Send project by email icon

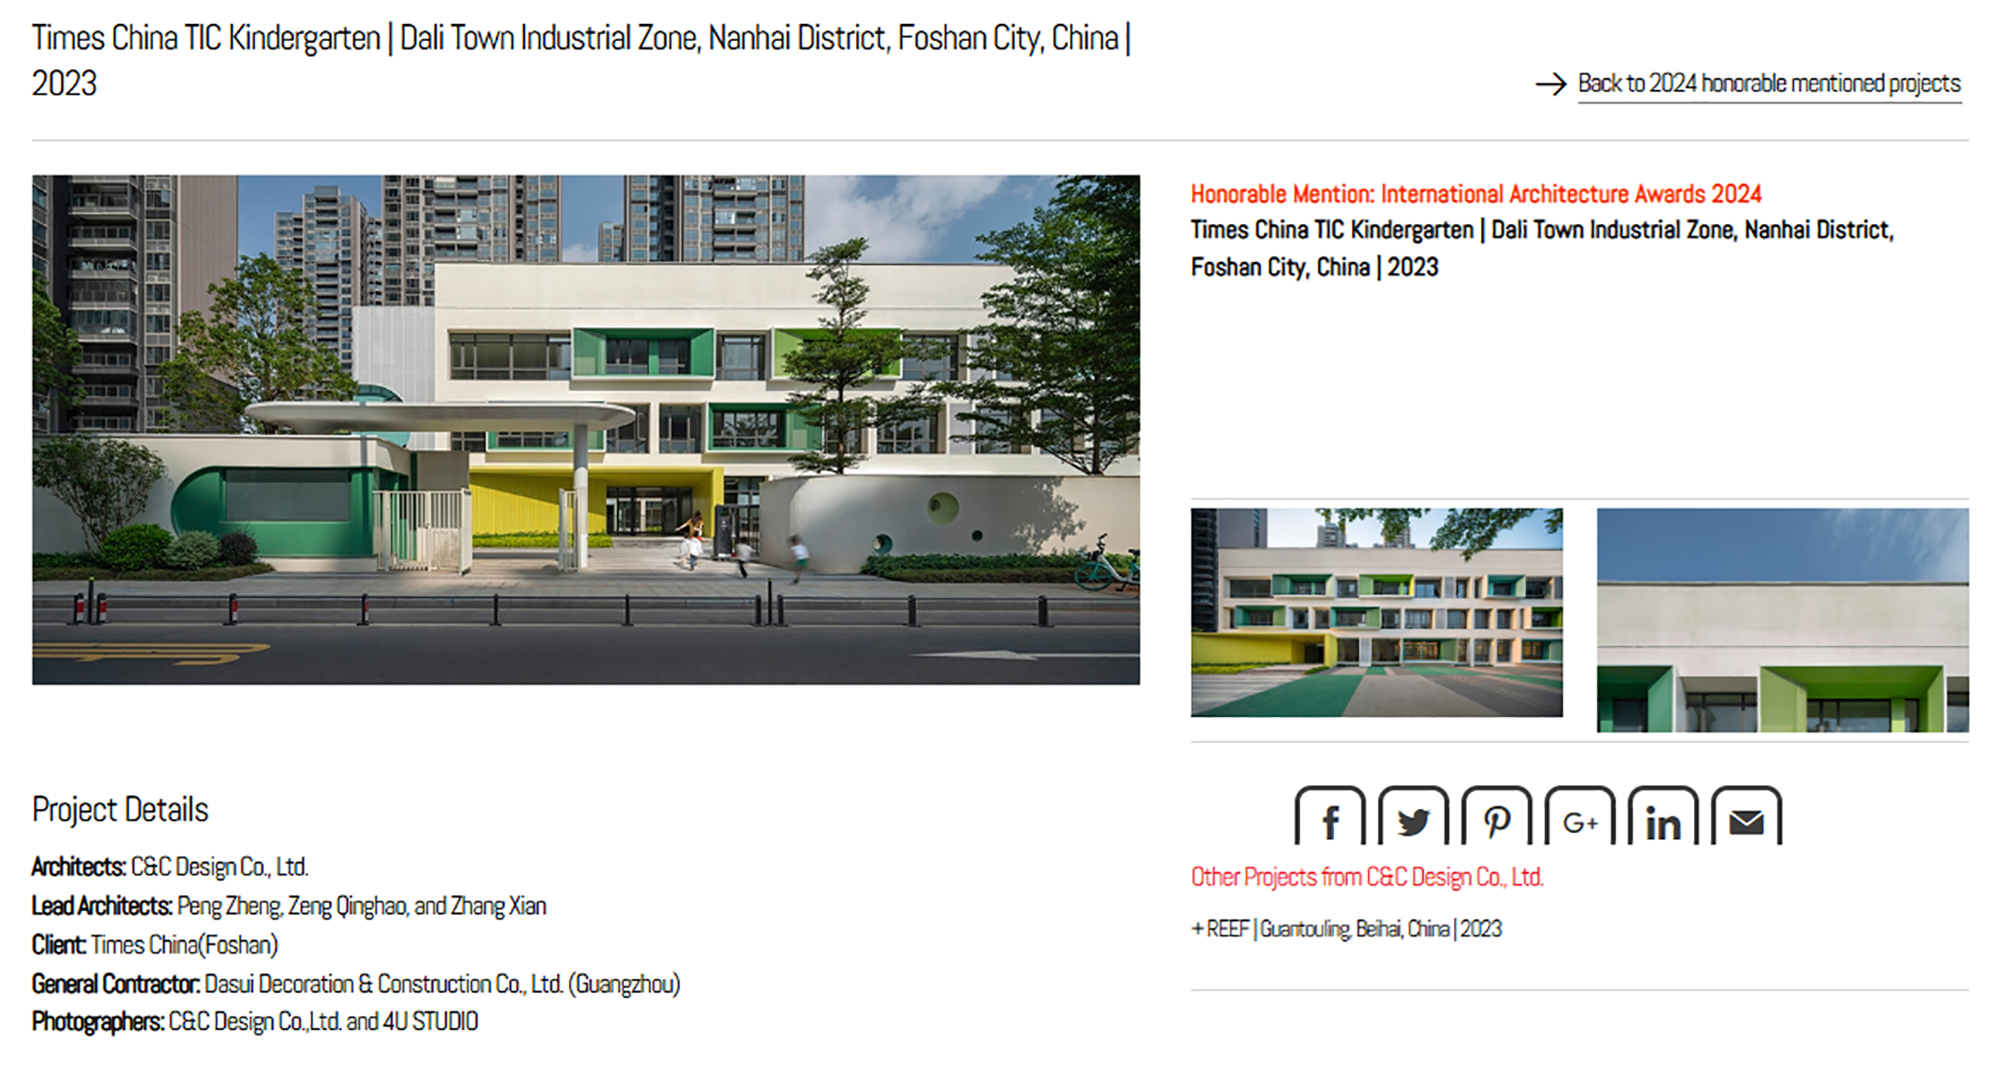[x=1746, y=817]
